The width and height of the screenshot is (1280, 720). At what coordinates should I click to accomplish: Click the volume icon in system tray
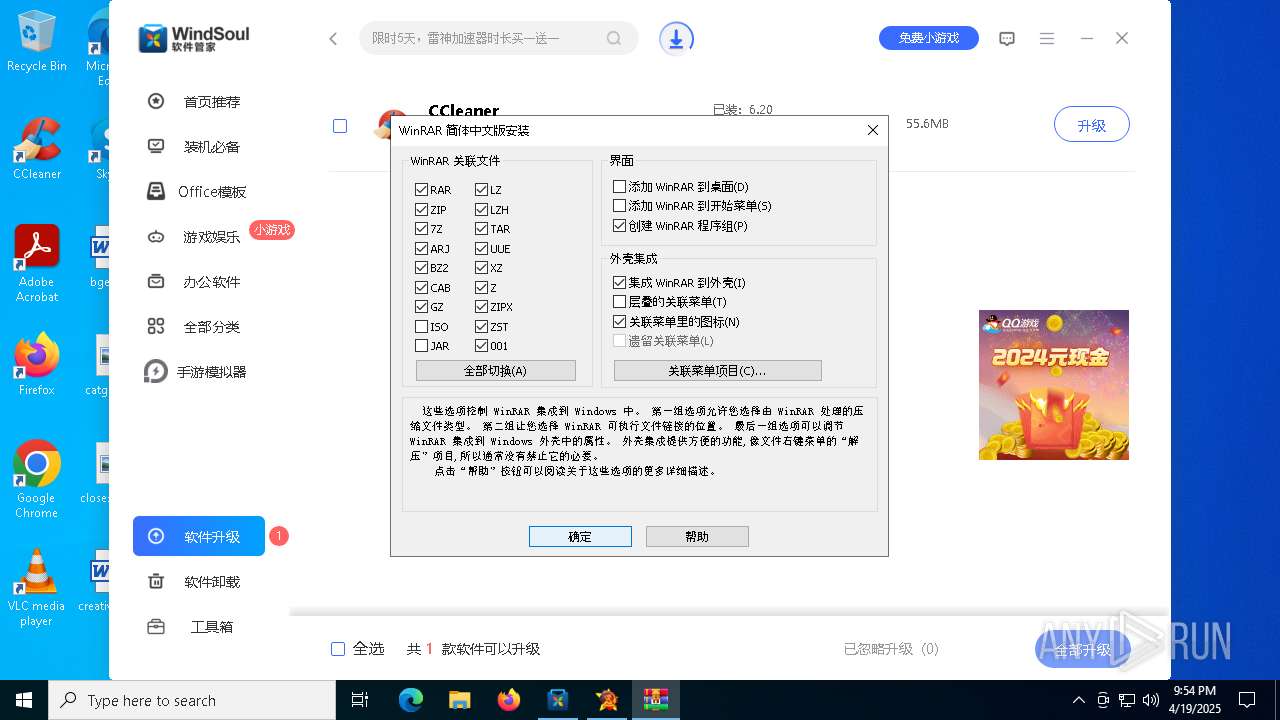tap(1150, 700)
